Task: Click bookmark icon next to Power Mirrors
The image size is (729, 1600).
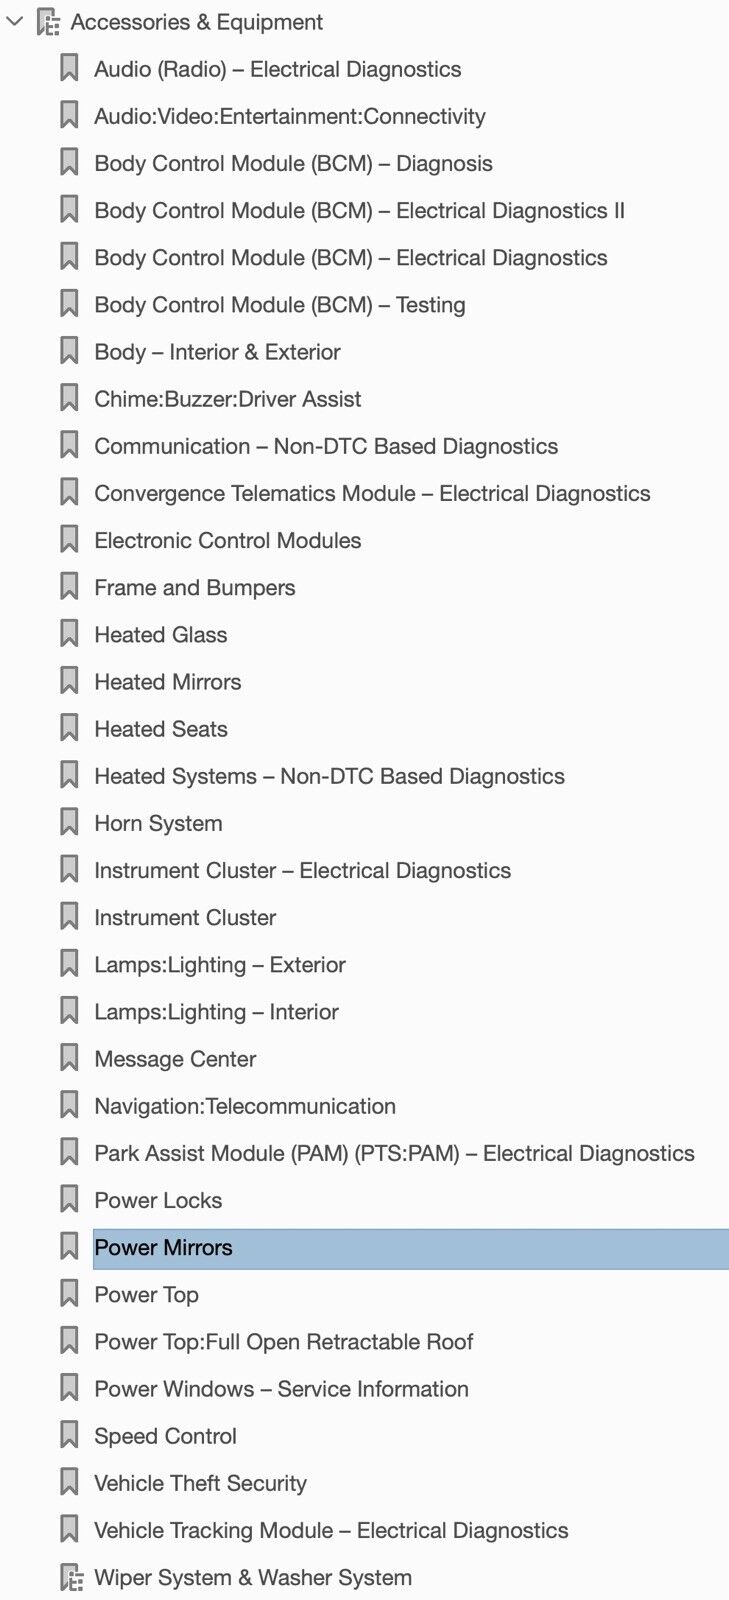Action: [69, 1247]
